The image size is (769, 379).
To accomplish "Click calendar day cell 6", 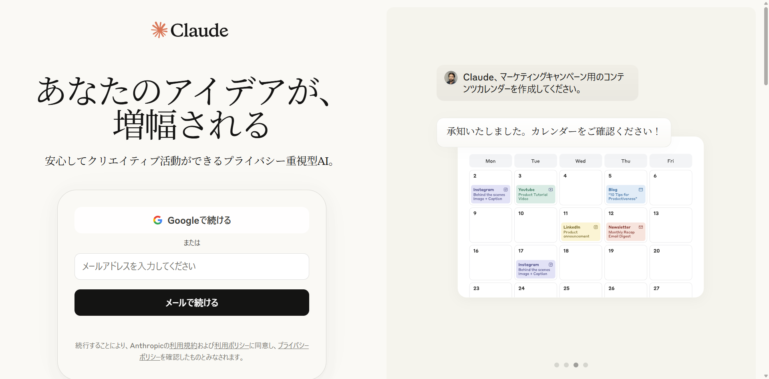I will (x=670, y=187).
